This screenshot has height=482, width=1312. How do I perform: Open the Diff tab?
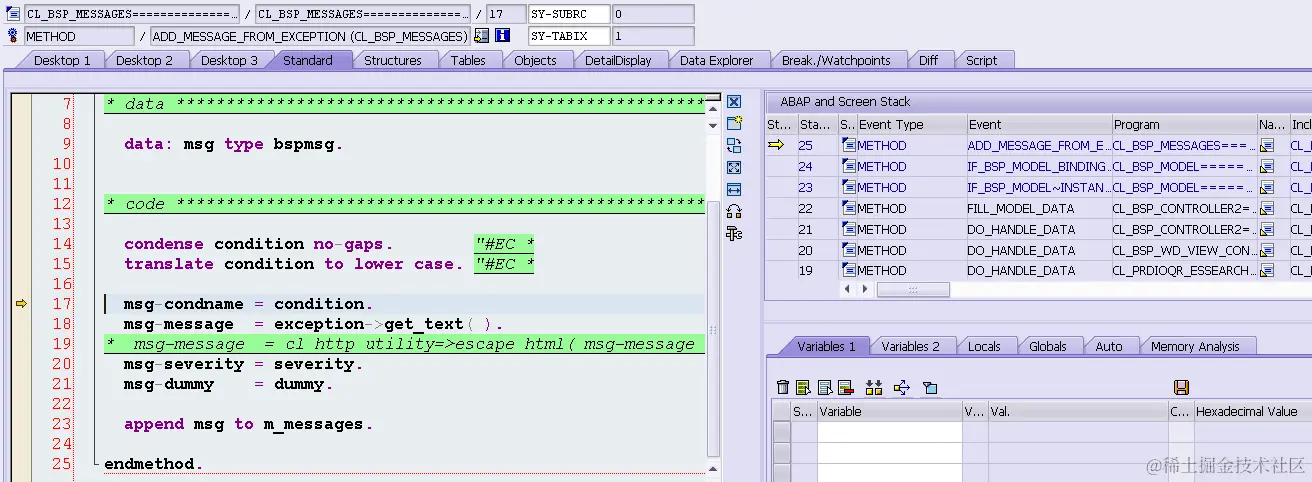(x=929, y=60)
